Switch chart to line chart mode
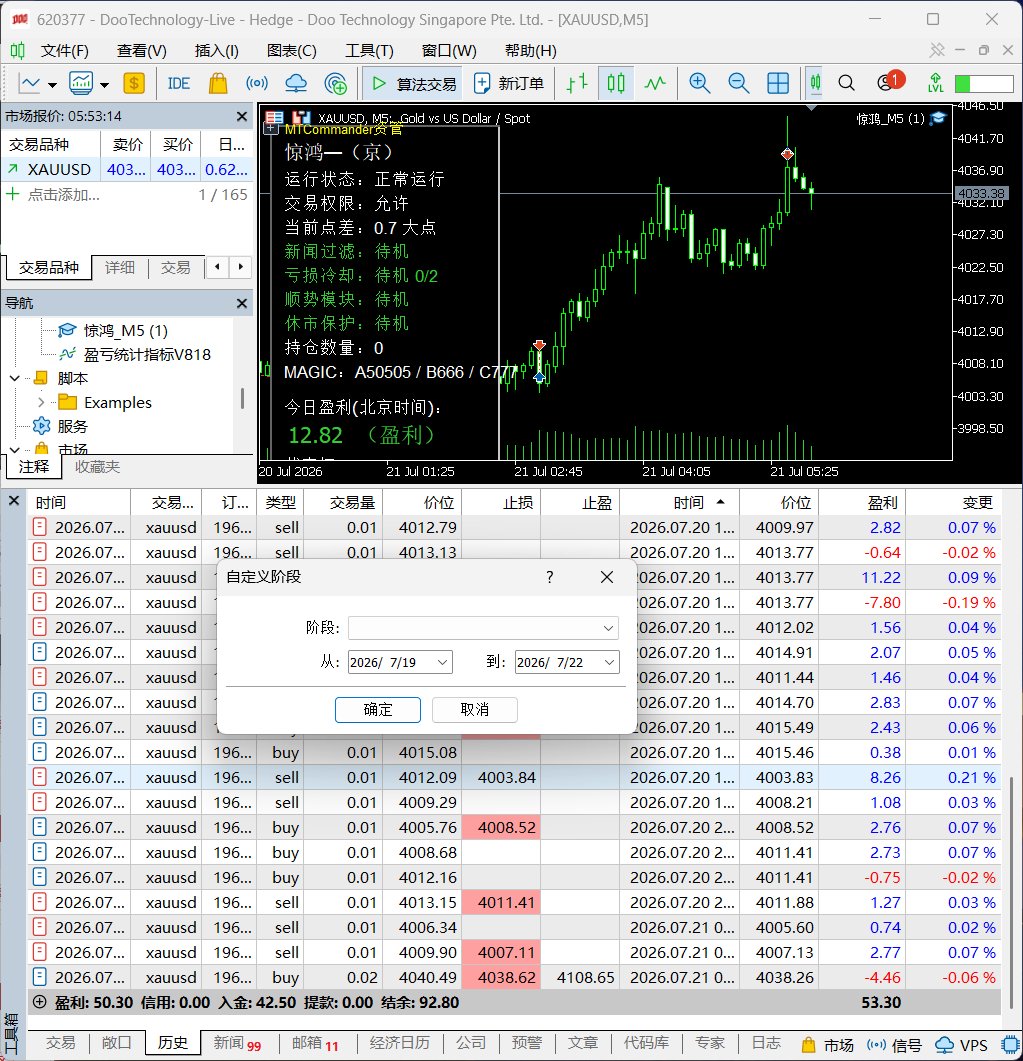 coord(655,83)
